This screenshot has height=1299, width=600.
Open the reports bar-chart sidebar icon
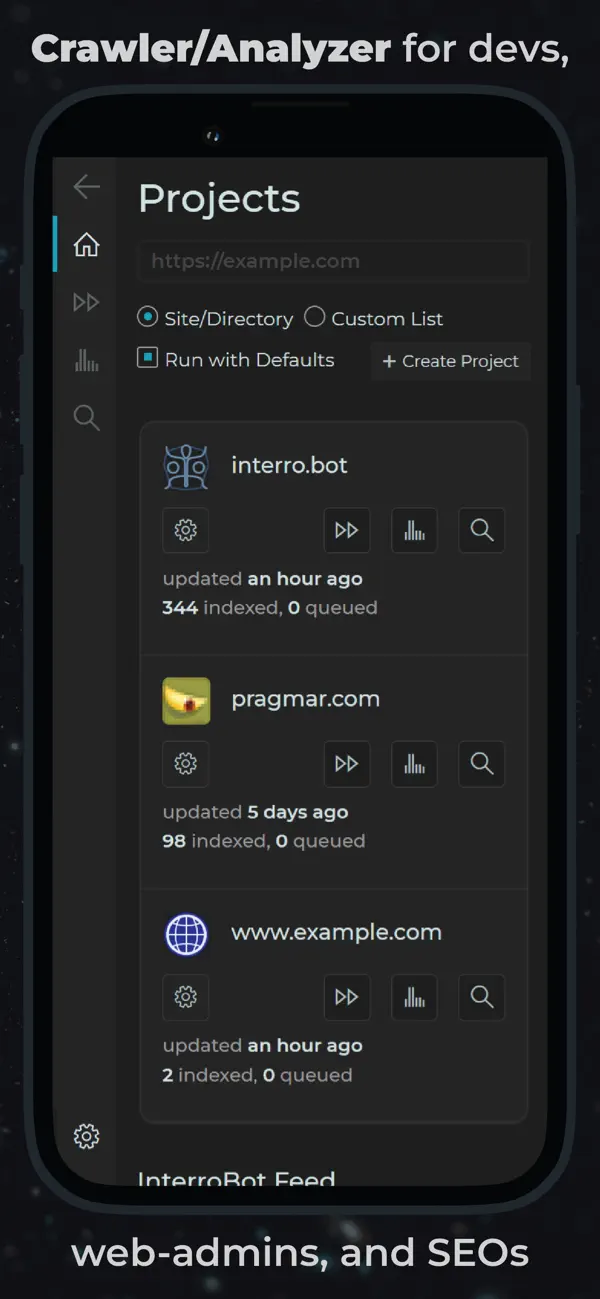tap(87, 360)
